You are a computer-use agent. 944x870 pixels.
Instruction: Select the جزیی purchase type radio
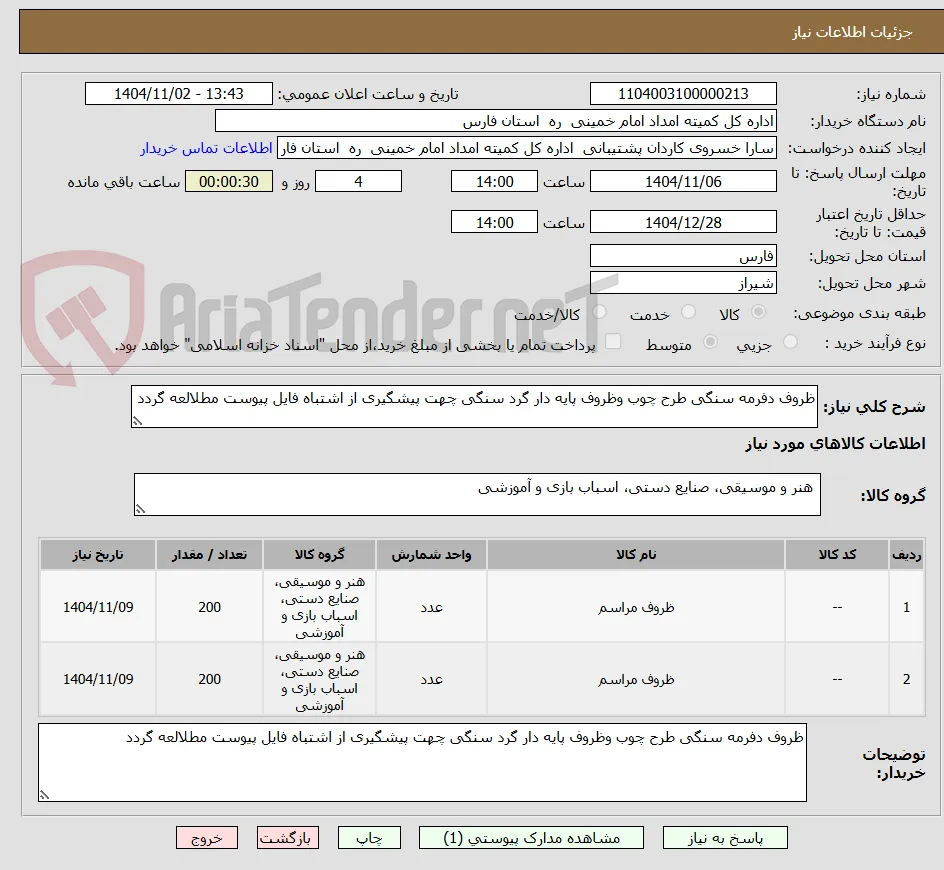(790, 342)
